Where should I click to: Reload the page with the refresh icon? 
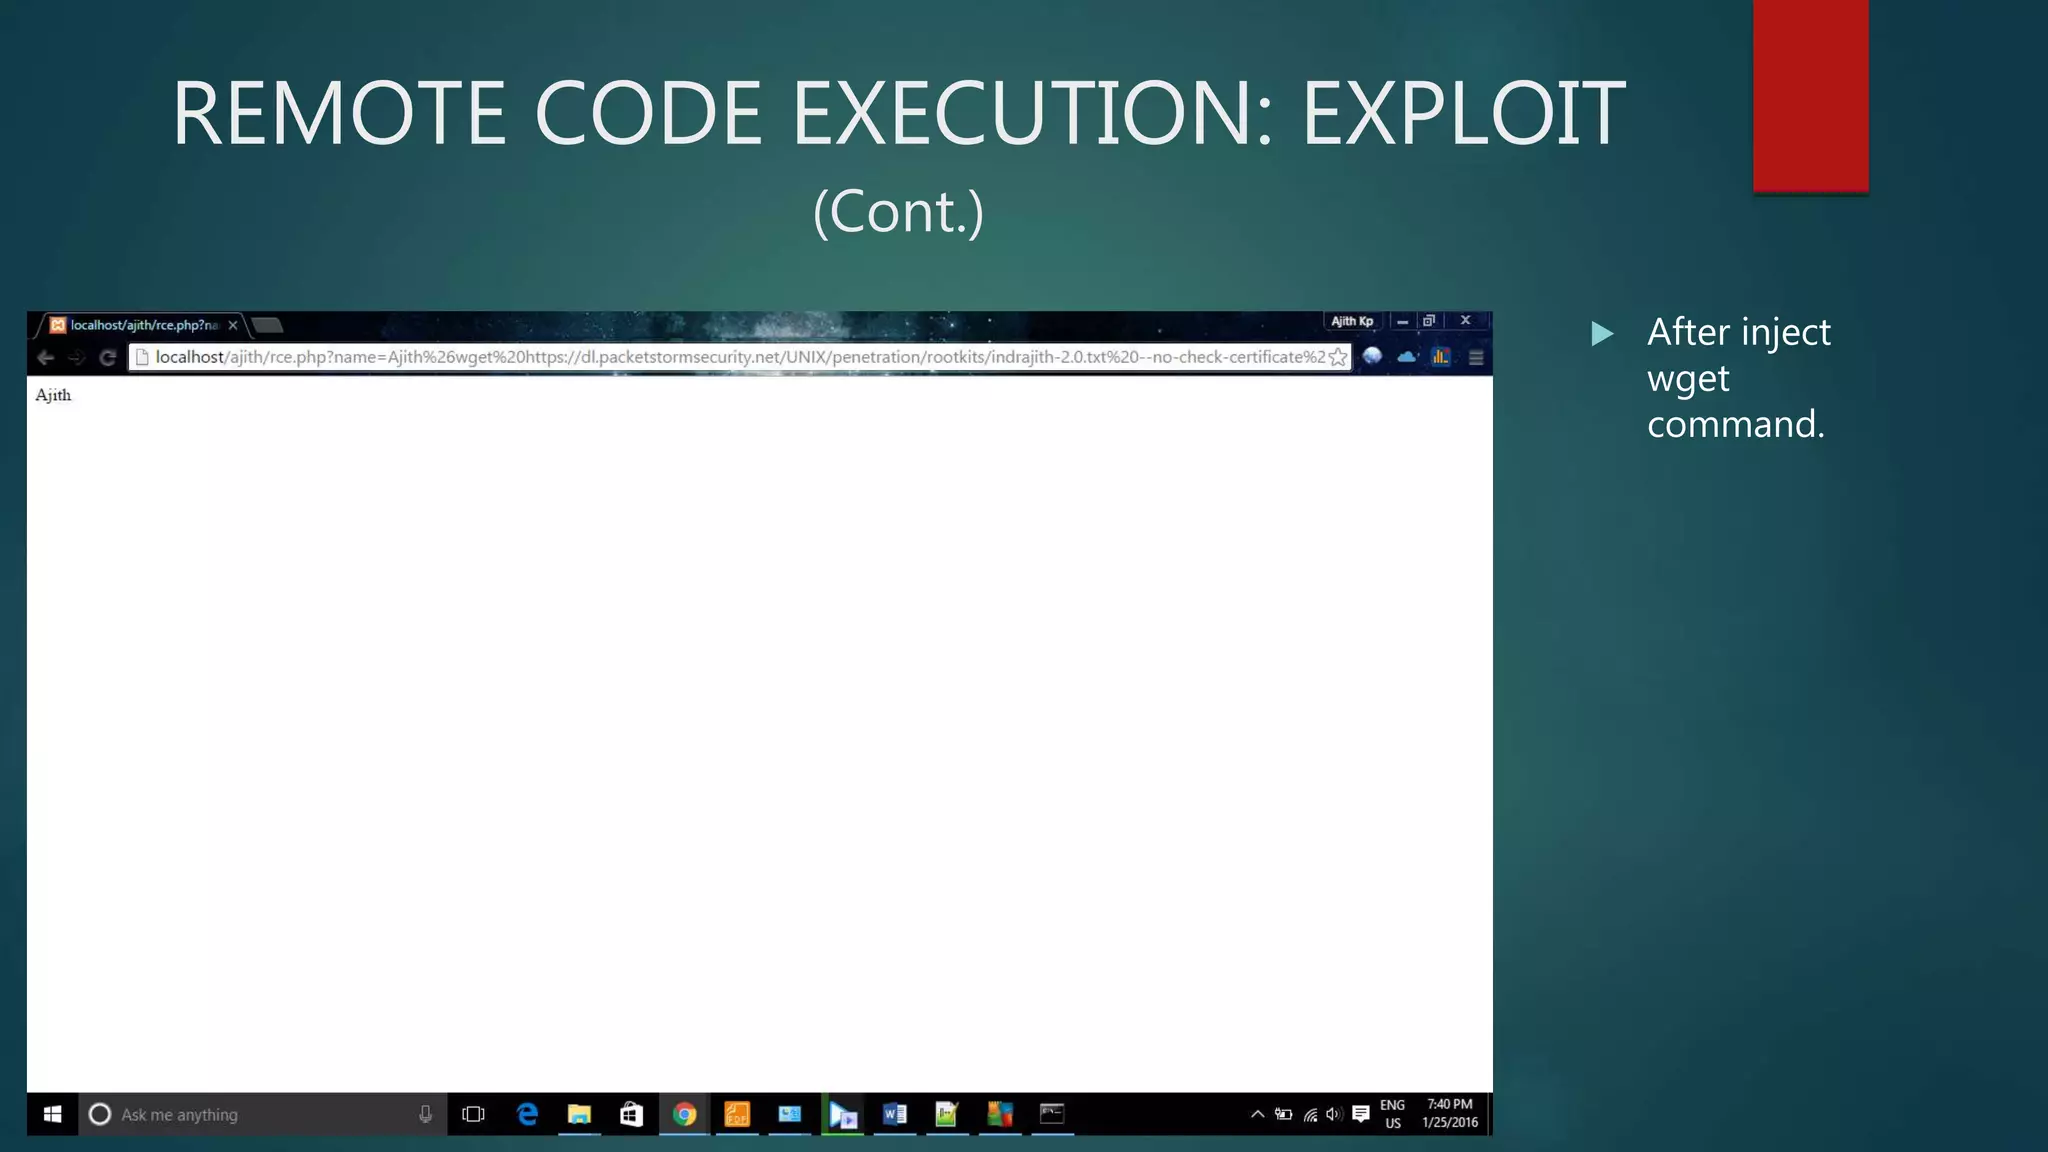coord(108,357)
